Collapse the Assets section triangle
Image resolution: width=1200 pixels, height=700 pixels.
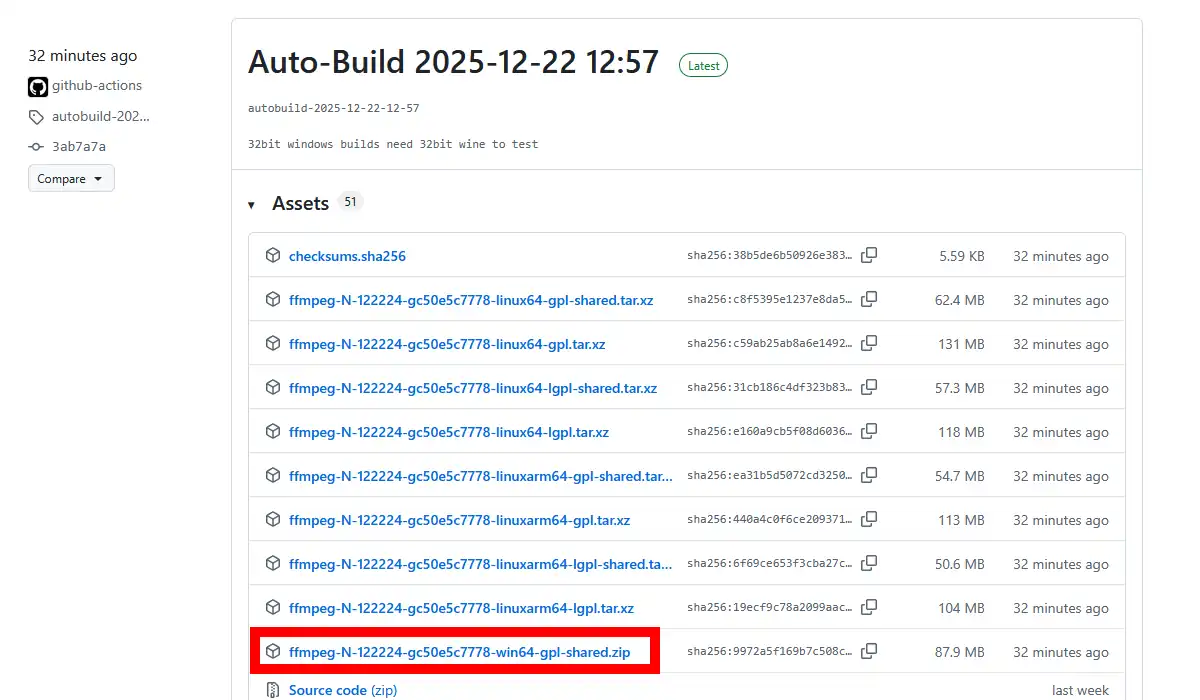tap(252, 204)
